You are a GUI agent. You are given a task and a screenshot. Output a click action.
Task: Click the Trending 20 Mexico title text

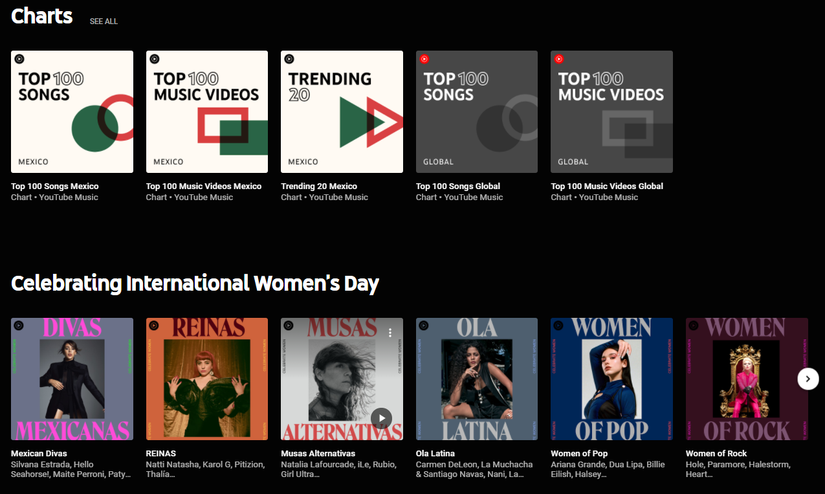[319, 186]
